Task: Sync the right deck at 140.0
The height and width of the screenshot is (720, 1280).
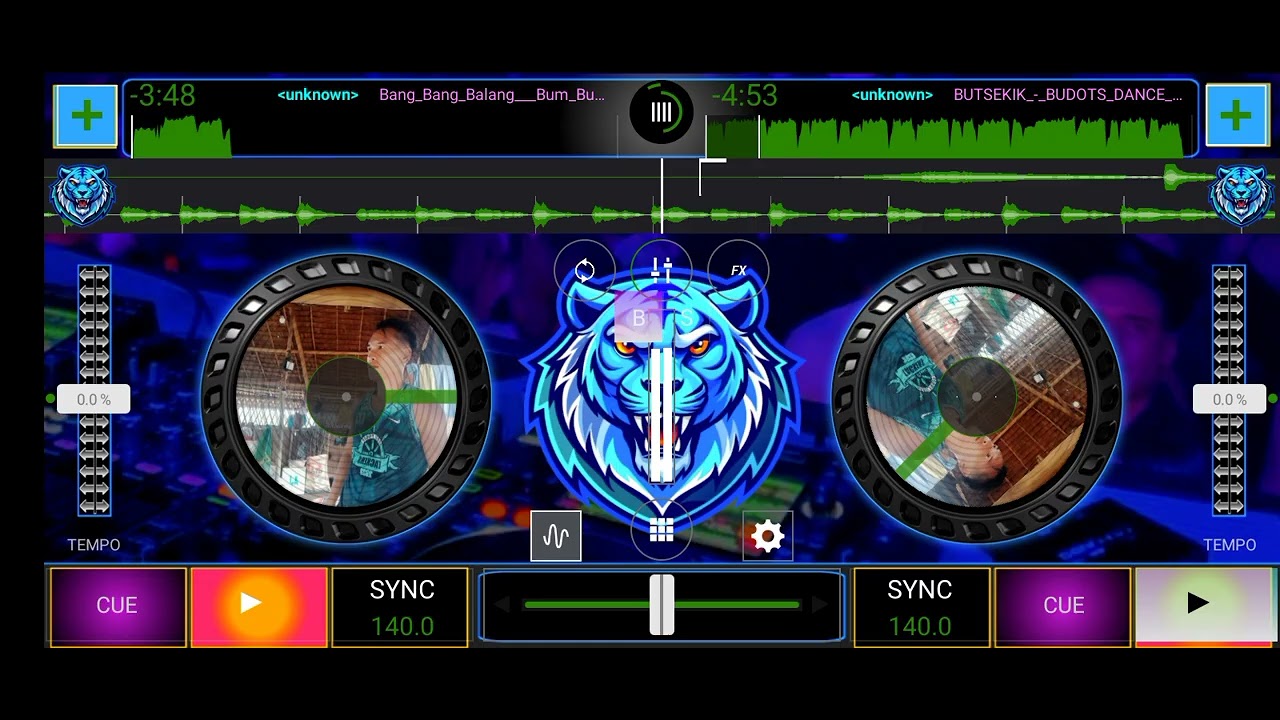Action: 920,607
